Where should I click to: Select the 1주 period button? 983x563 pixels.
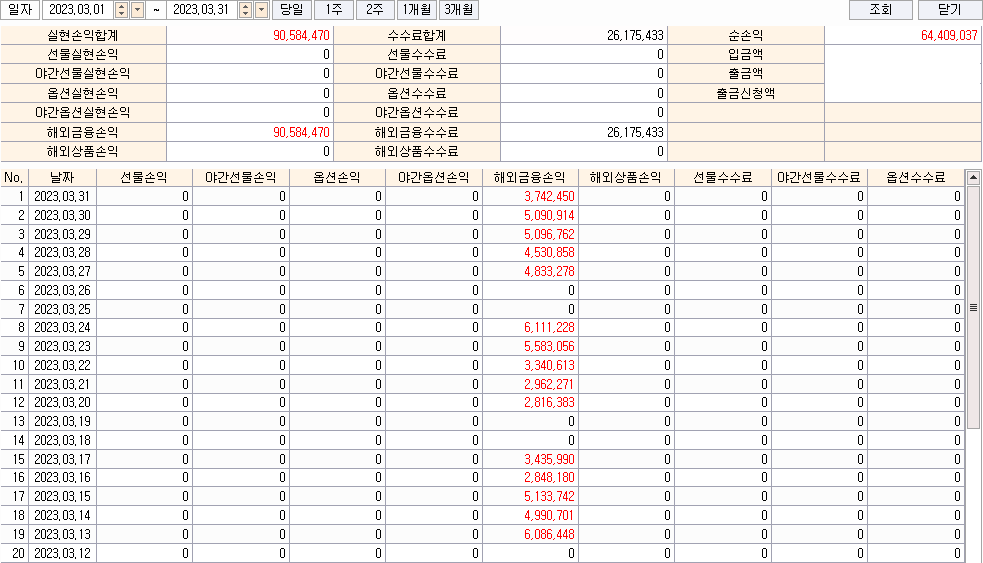[332, 10]
